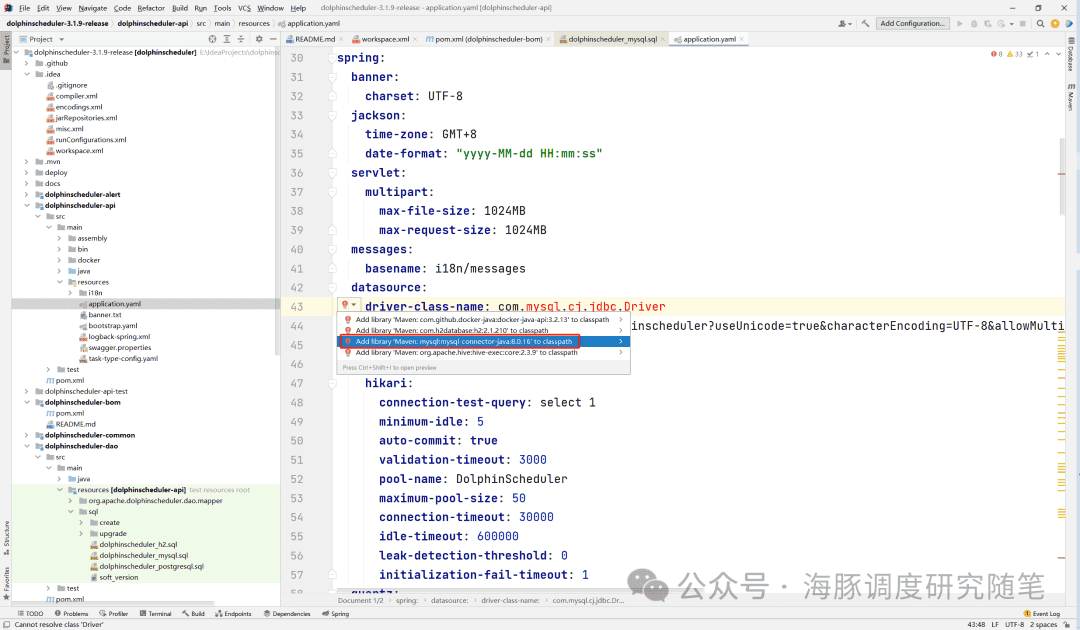Toggle the Maven side panel
The width and height of the screenshot is (1080, 630).
(x=1069, y=100)
